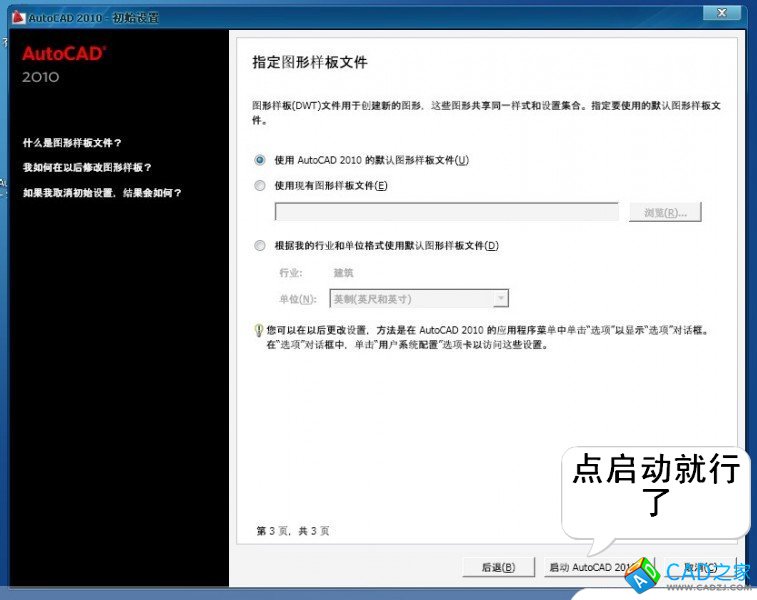Click the 启动 AutoCAD 2010 start button
The width and height of the screenshot is (757, 600).
pos(599,567)
